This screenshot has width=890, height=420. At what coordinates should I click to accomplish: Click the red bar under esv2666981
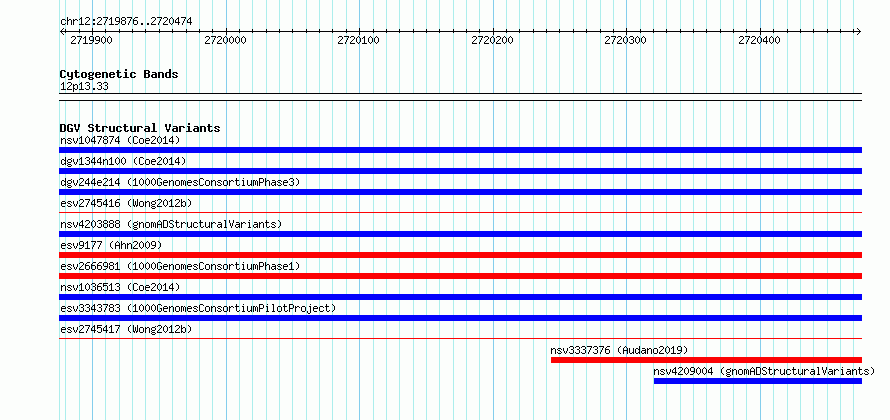[460, 276]
